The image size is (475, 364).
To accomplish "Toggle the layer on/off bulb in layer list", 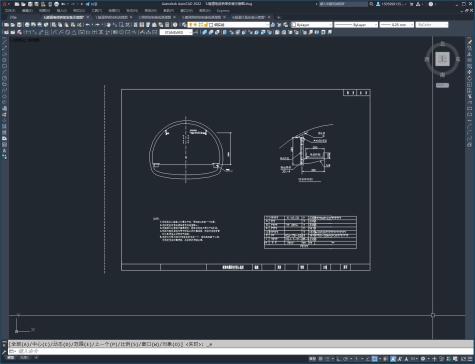I will click(x=191, y=25).
